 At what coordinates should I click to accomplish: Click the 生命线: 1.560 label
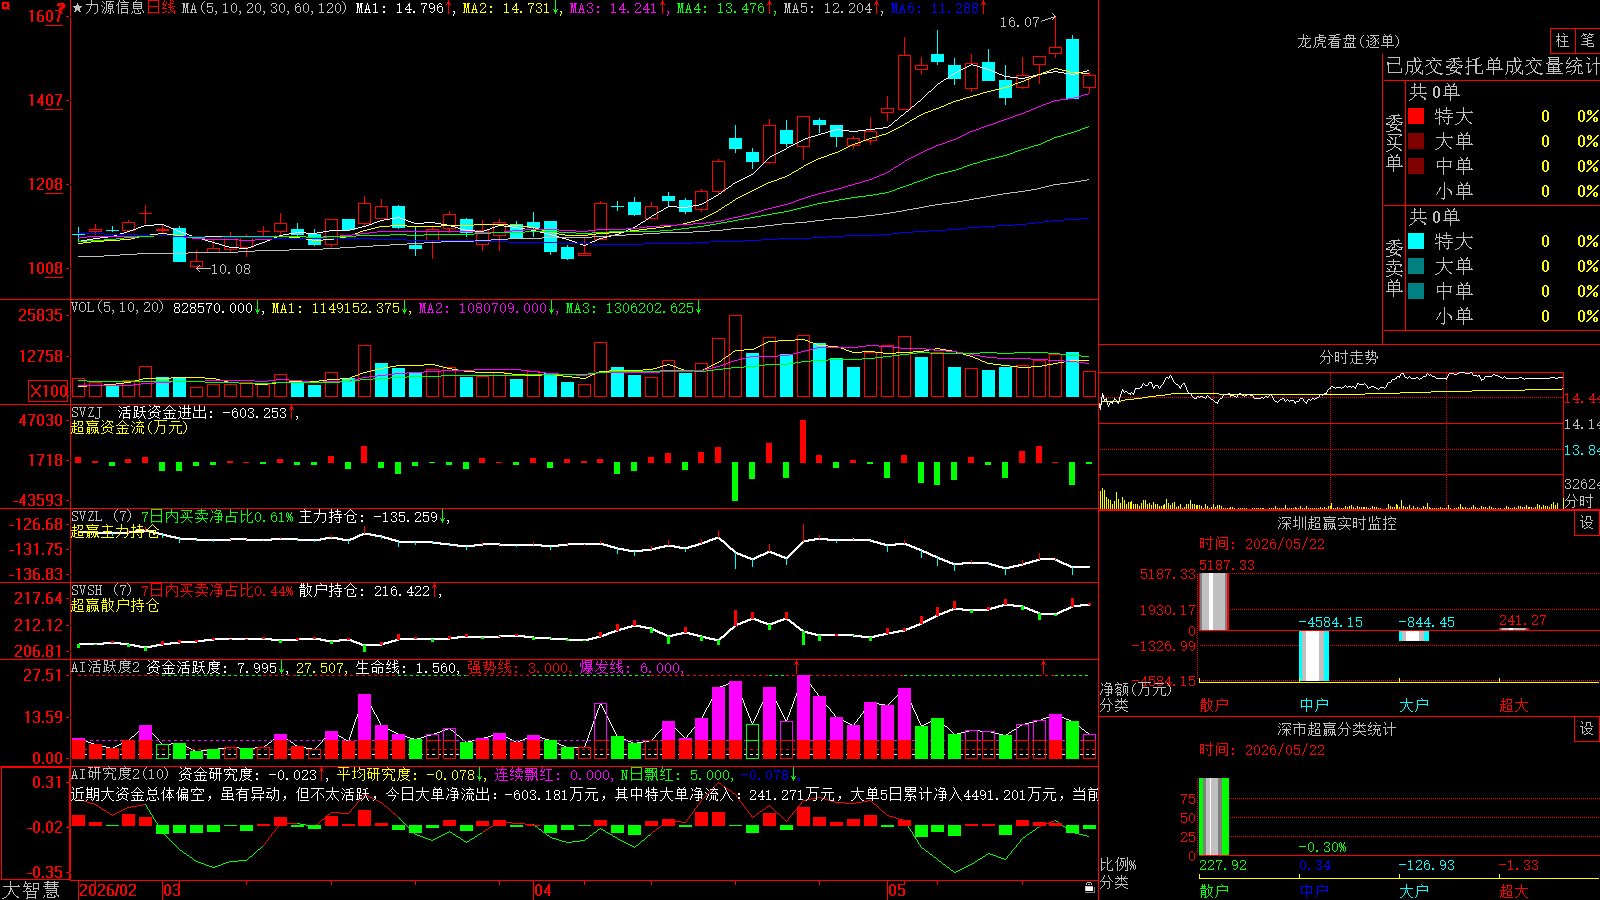click(x=407, y=668)
